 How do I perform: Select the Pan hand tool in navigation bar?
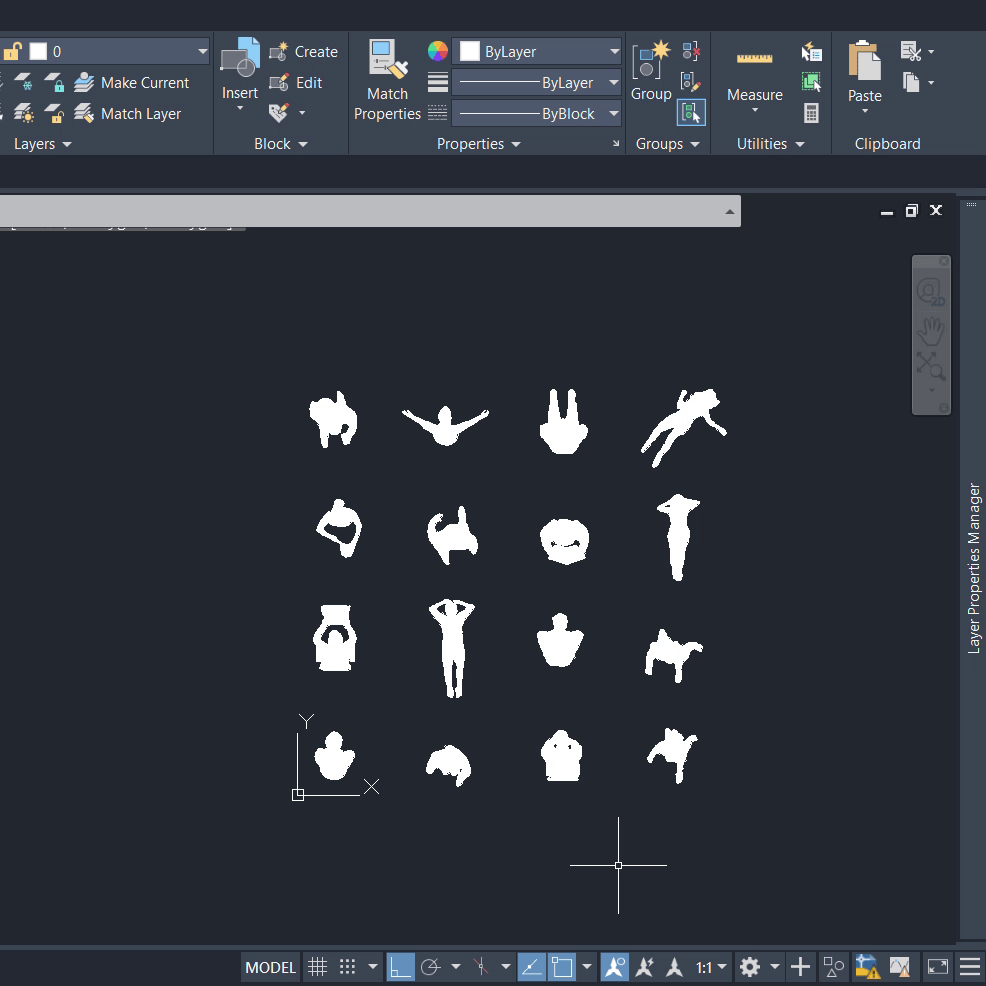coord(931,329)
